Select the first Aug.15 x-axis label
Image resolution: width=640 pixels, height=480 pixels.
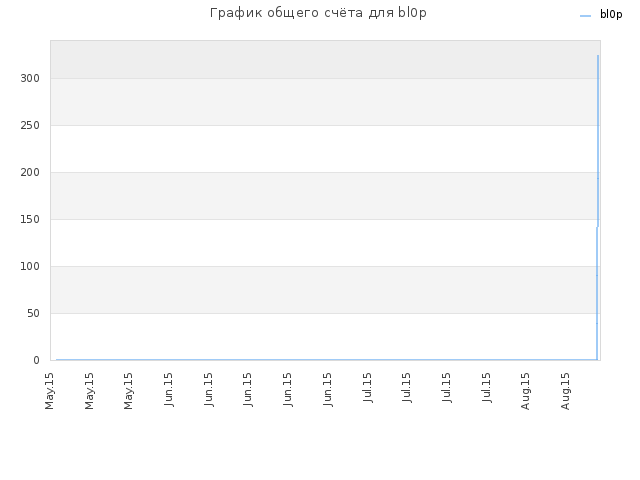525,391
